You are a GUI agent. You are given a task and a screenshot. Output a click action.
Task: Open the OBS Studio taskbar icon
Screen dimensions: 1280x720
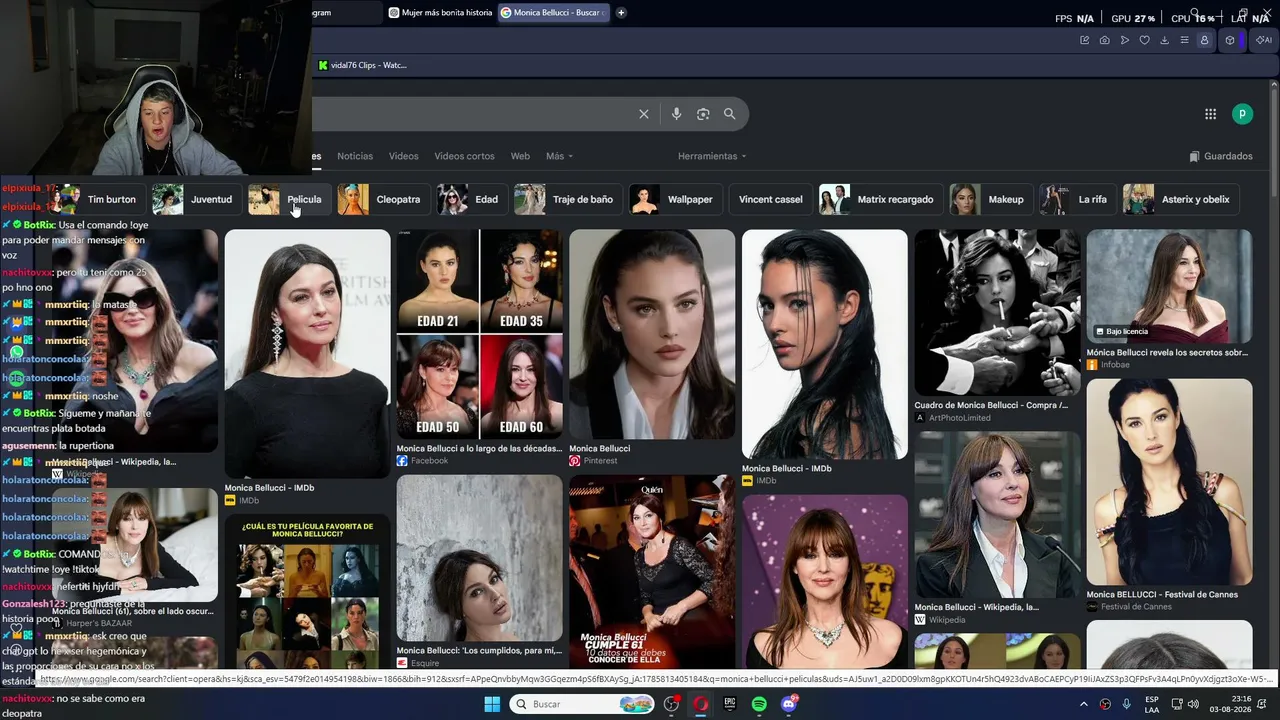point(672,704)
